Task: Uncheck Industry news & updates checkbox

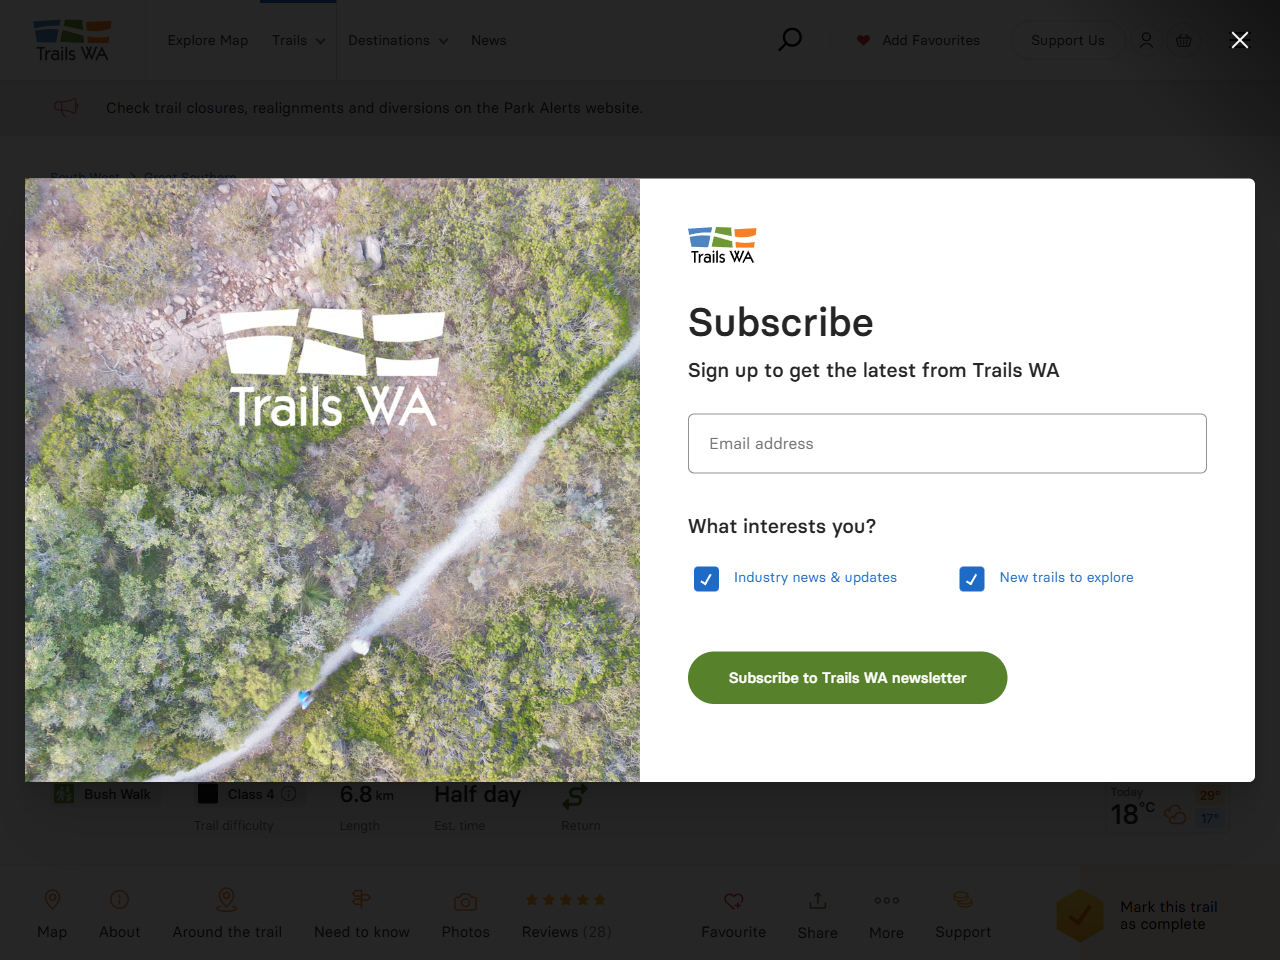Action: [x=706, y=579]
